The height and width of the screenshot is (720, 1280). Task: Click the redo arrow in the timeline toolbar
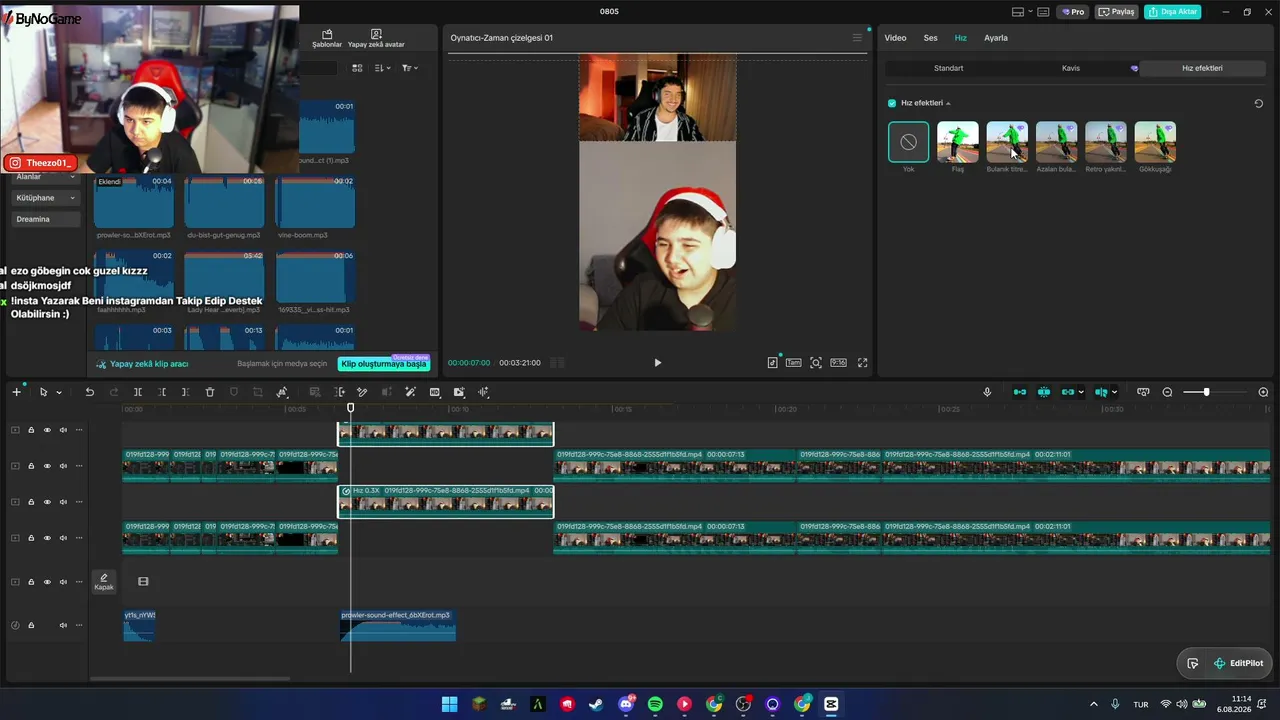pos(113,392)
